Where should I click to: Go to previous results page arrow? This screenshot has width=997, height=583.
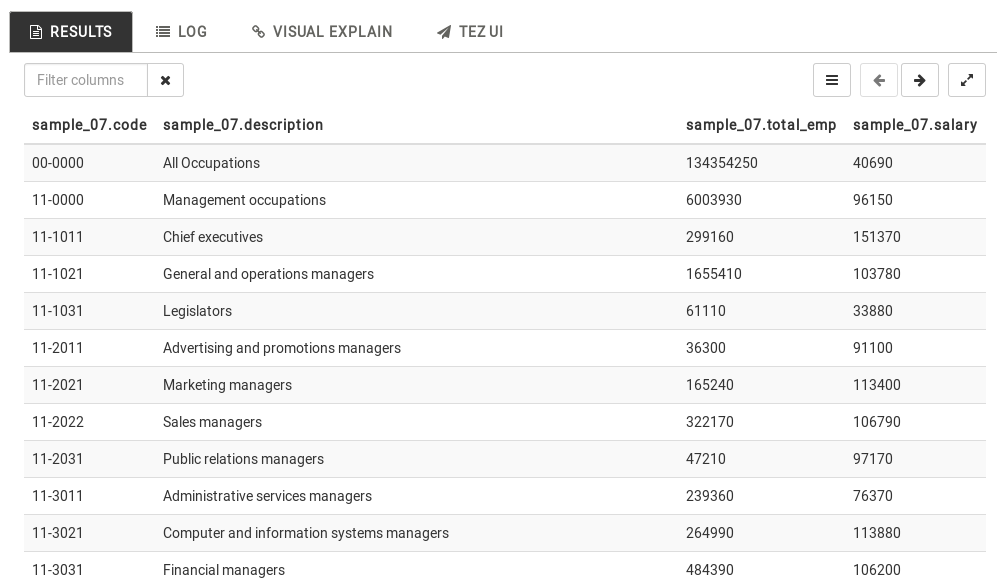(879, 80)
